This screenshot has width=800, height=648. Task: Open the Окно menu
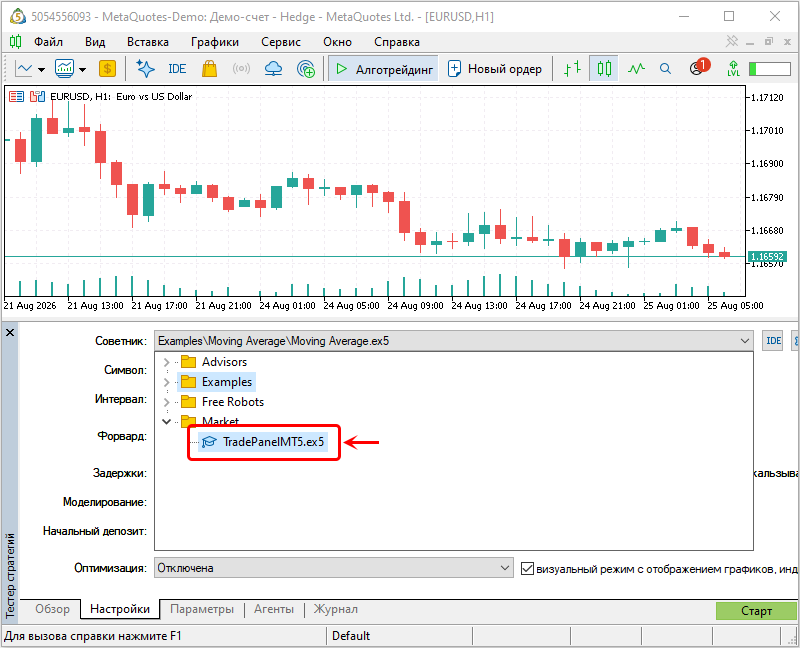(x=337, y=42)
